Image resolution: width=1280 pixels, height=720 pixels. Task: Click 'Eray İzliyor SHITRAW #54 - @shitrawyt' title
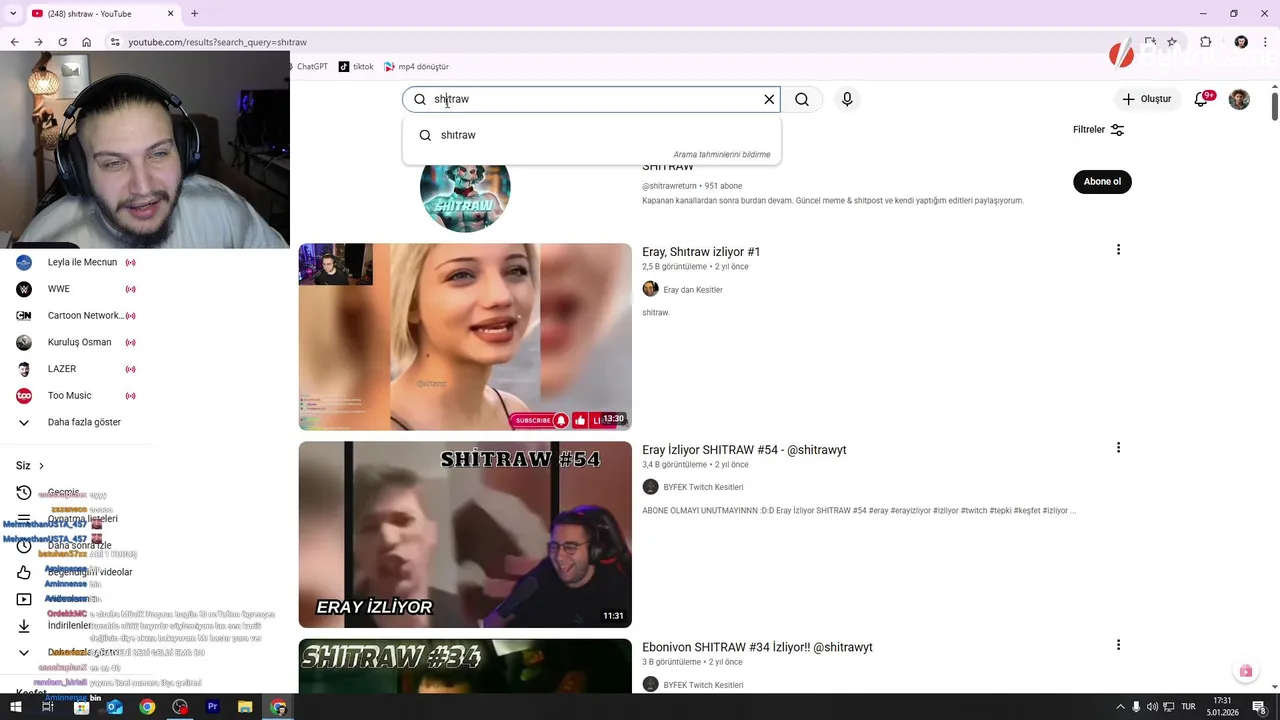pos(744,450)
